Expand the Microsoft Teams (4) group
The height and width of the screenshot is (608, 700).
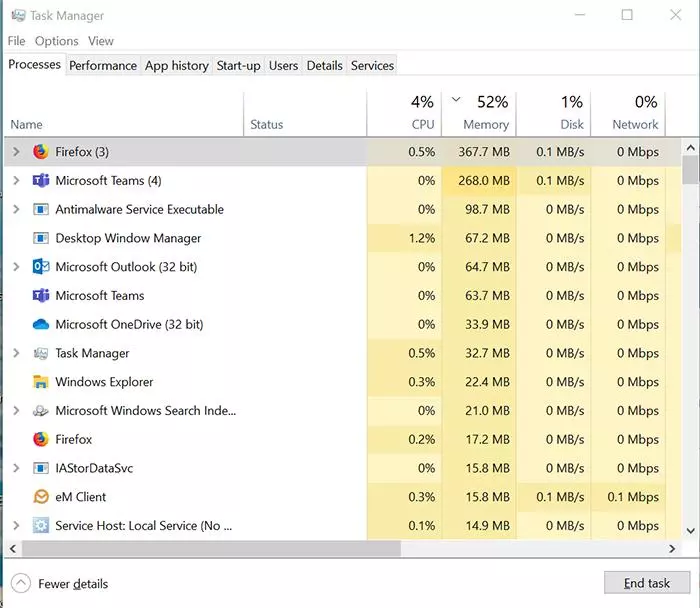(x=16, y=181)
